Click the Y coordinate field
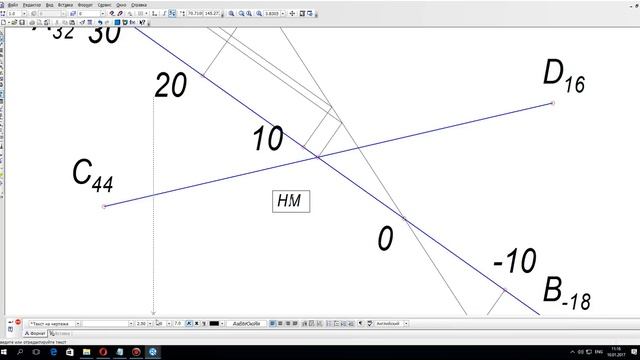The width and height of the screenshot is (640, 360). 212,13
